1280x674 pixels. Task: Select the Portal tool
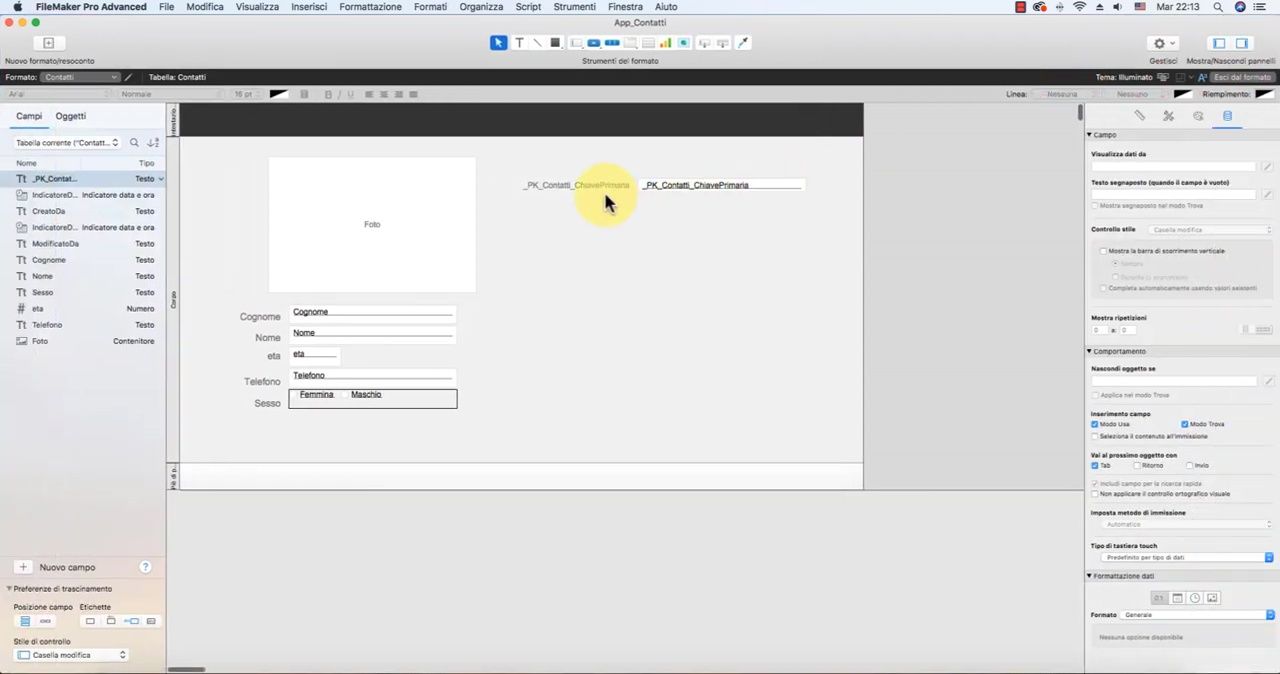(648, 43)
